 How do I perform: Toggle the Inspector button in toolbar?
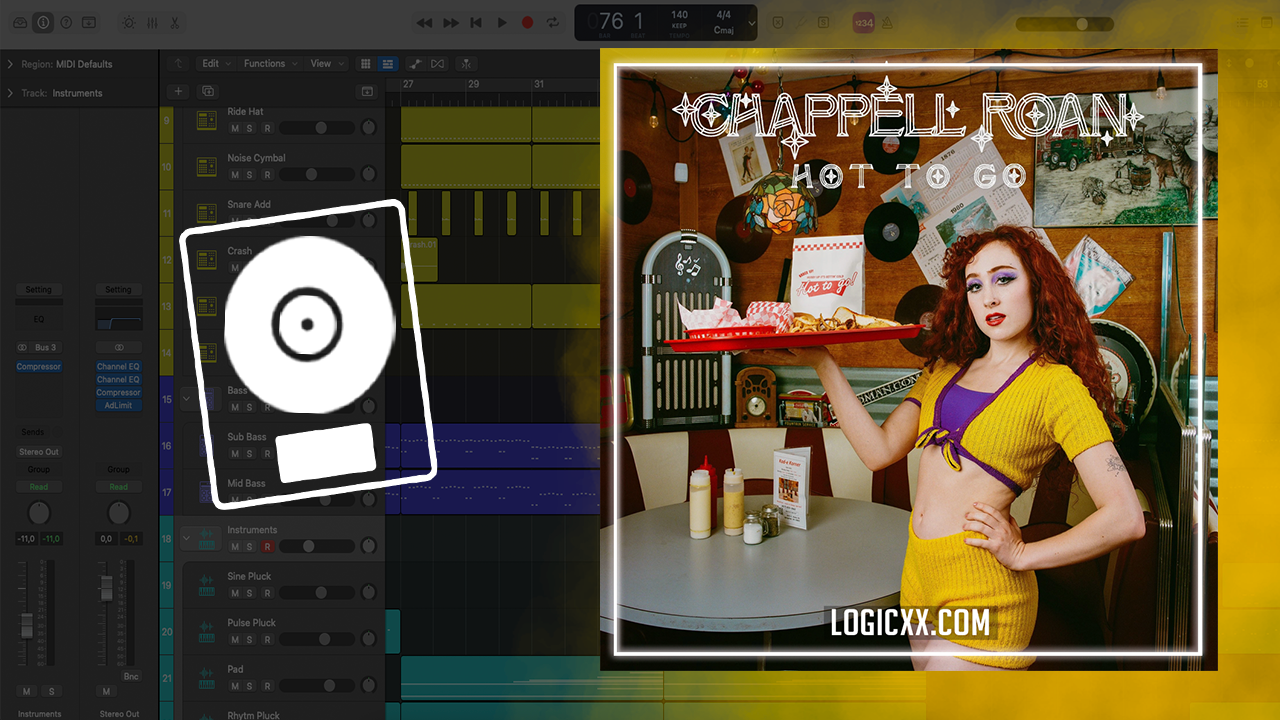click(x=43, y=22)
